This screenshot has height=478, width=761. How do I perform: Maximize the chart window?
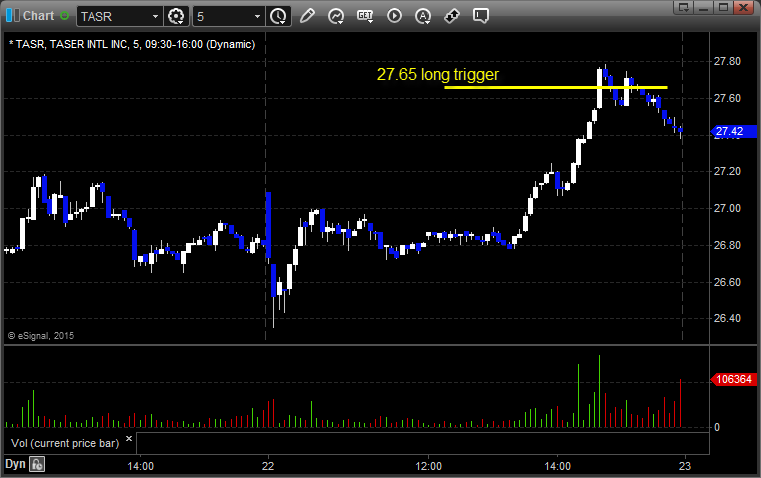[x=723, y=7]
